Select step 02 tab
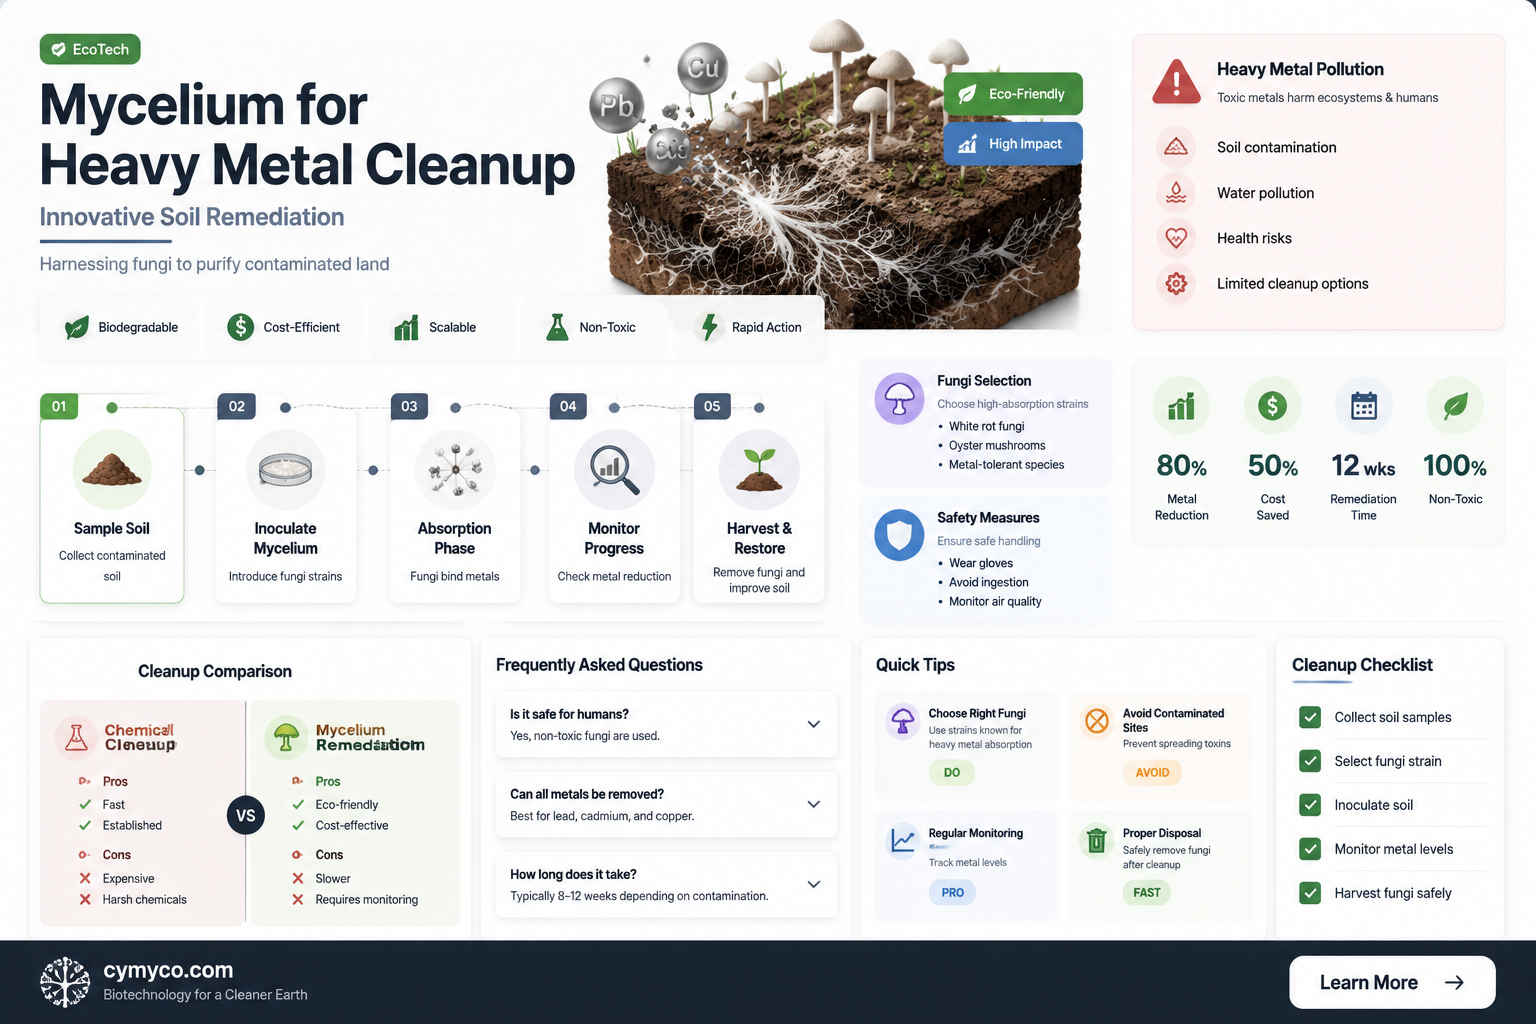1536x1024 pixels. coord(237,406)
